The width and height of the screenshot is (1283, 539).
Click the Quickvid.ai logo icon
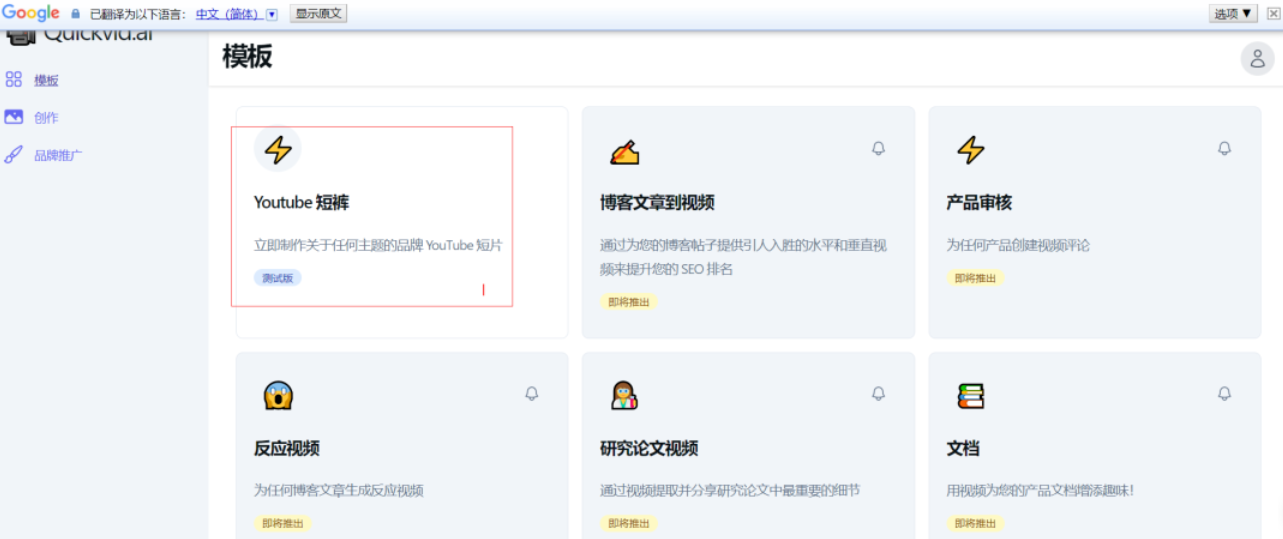coord(21,38)
